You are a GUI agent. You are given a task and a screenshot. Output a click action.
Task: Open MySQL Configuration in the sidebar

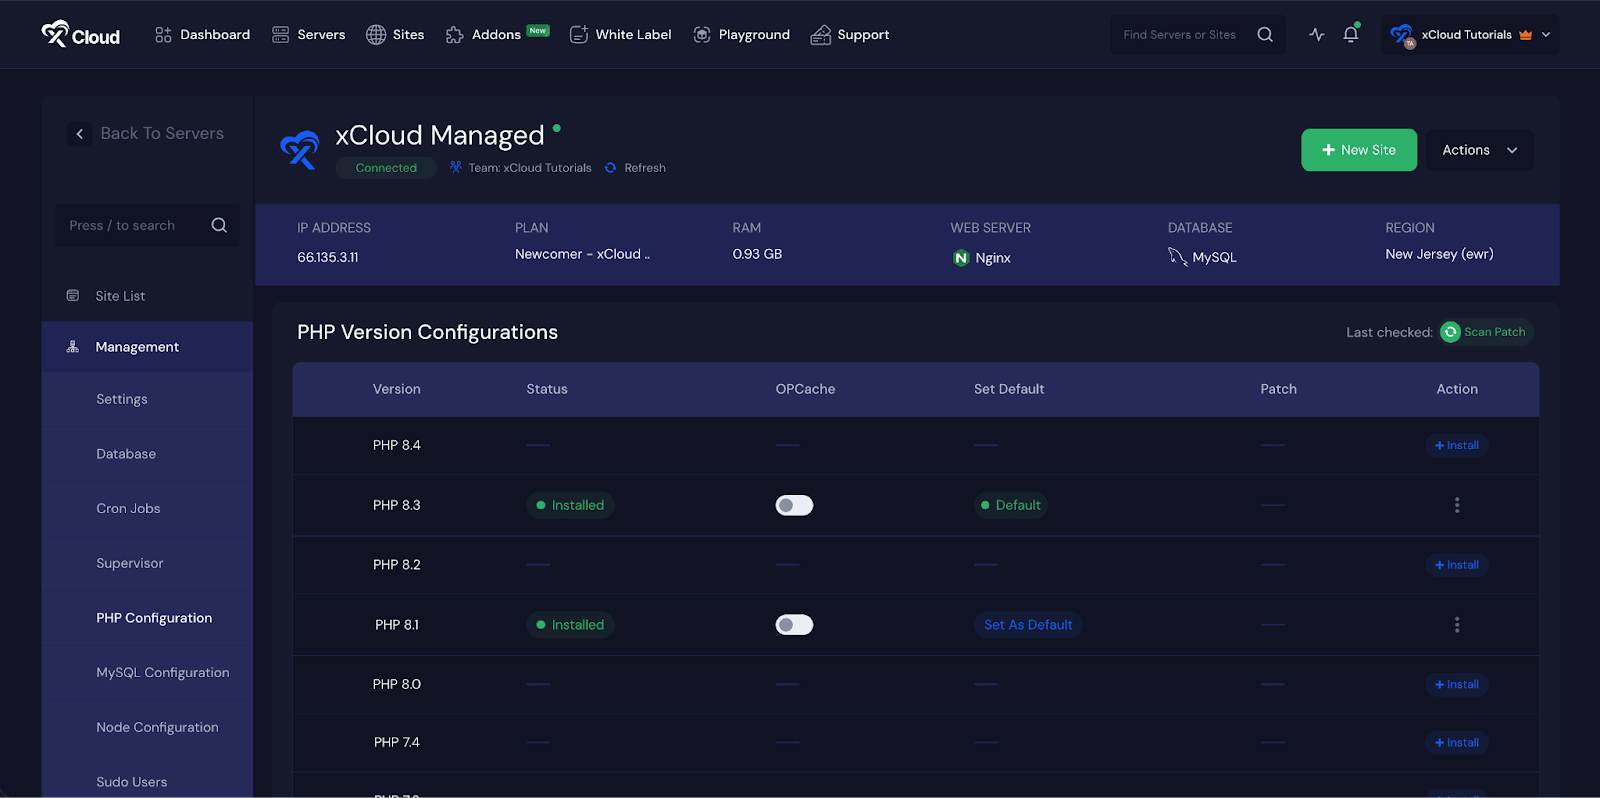(162, 673)
